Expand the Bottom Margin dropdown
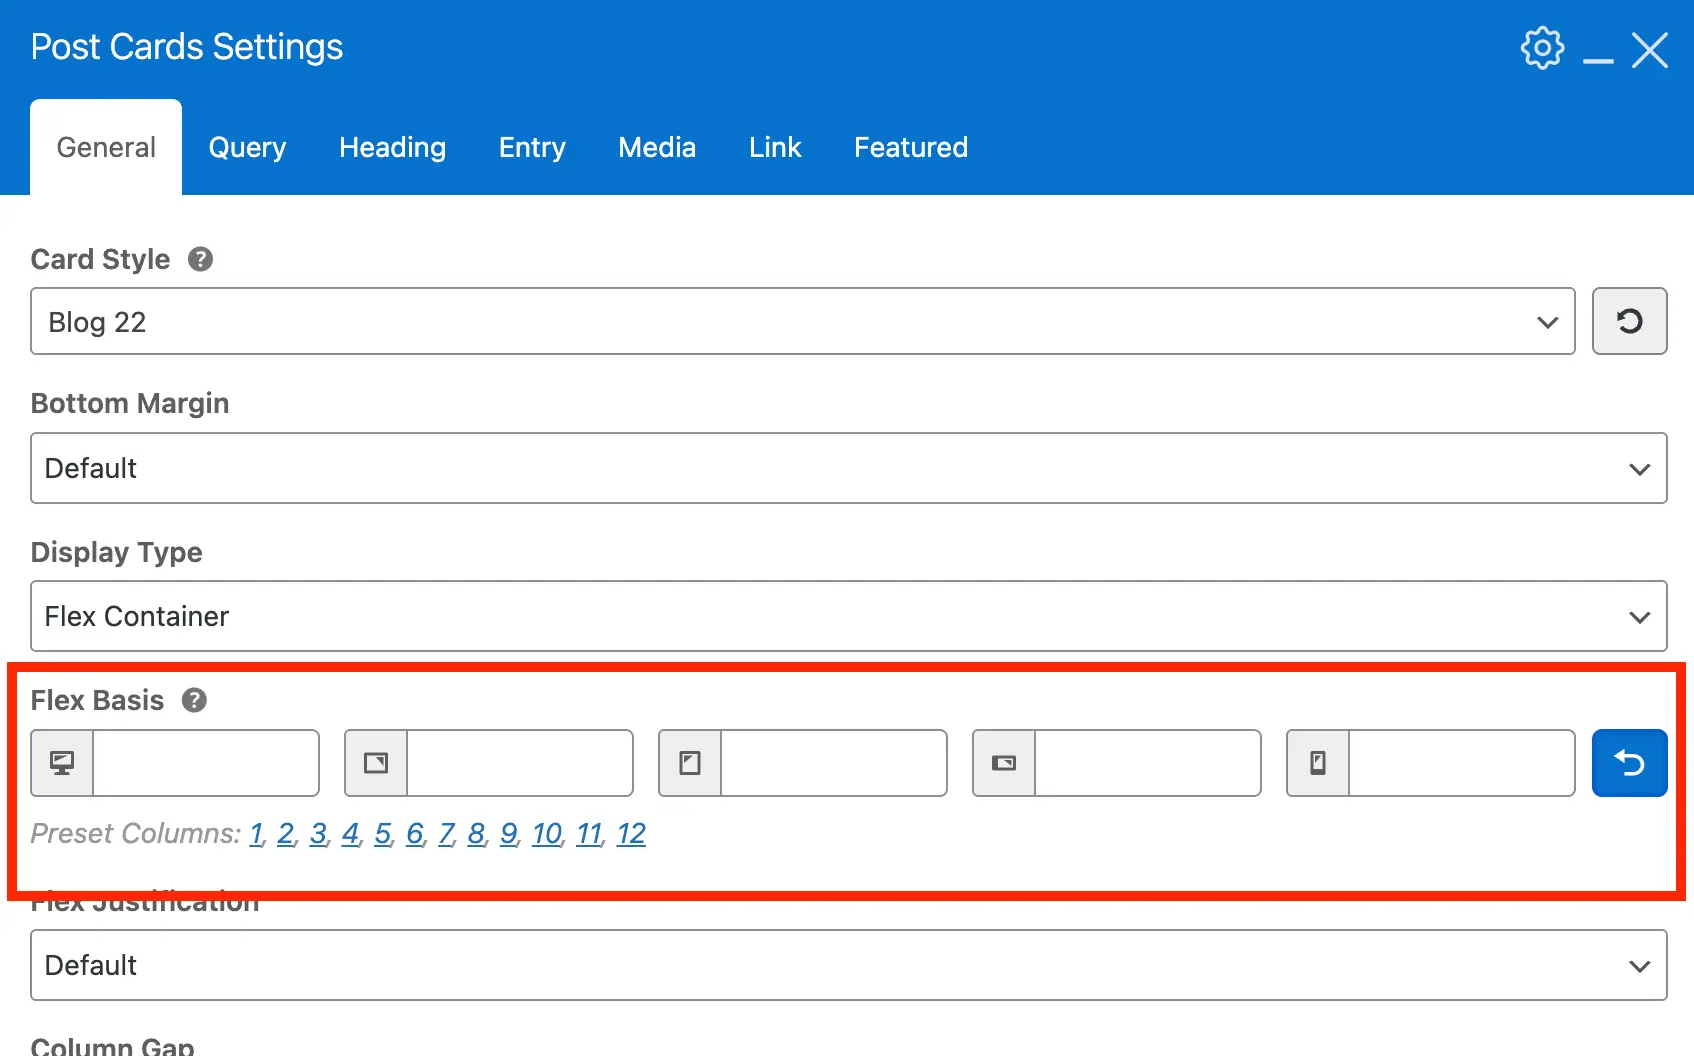The image size is (1694, 1056). (848, 468)
